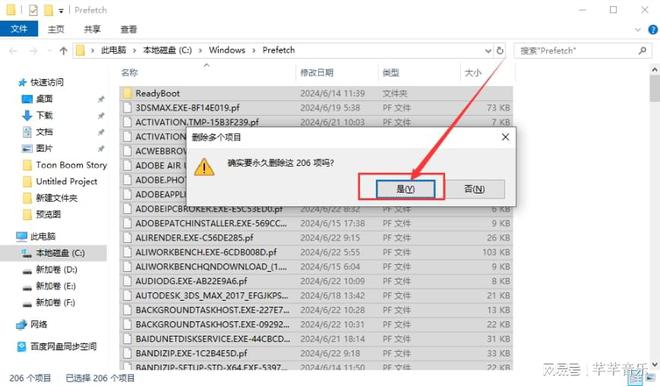Click the refresh icon in the address bar
The height and width of the screenshot is (386, 660).
pos(500,51)
